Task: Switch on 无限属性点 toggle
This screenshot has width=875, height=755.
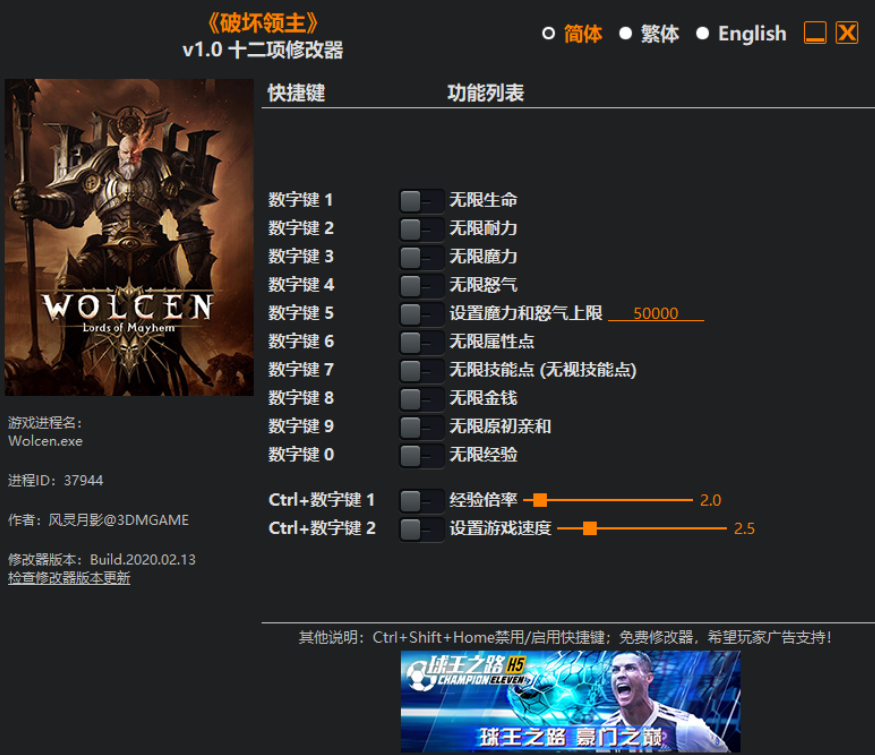Action: tap(421, 342)
